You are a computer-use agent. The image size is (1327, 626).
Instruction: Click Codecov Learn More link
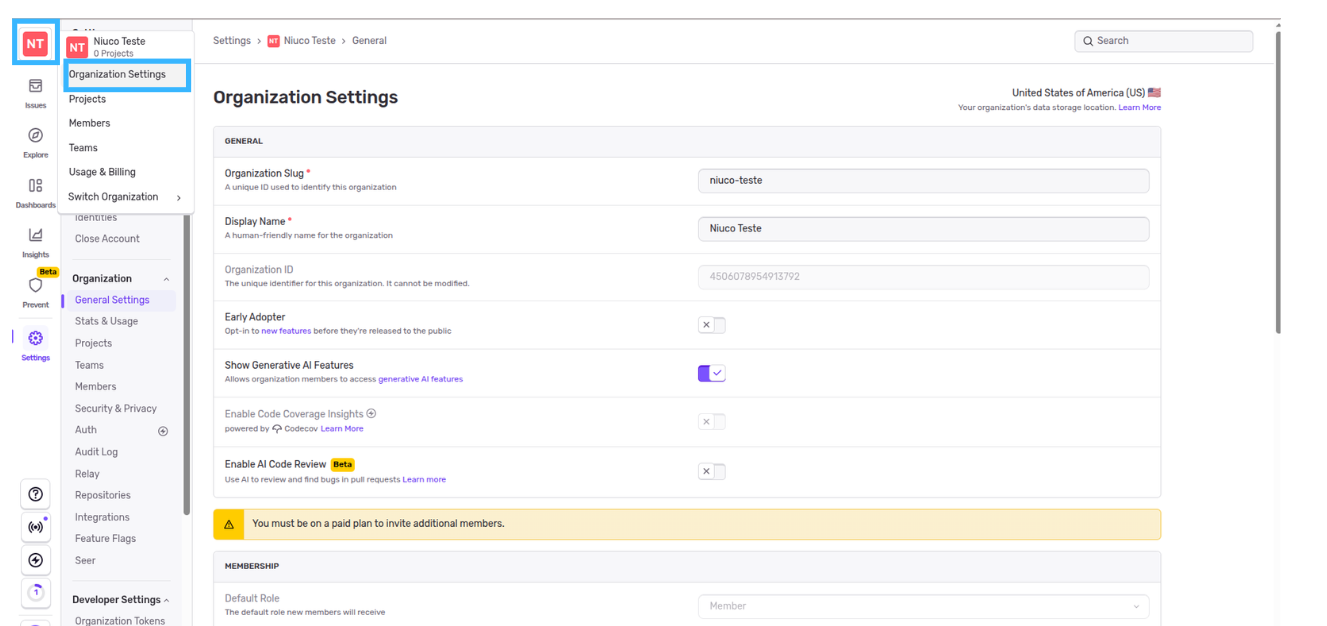(x=342, y=429)
